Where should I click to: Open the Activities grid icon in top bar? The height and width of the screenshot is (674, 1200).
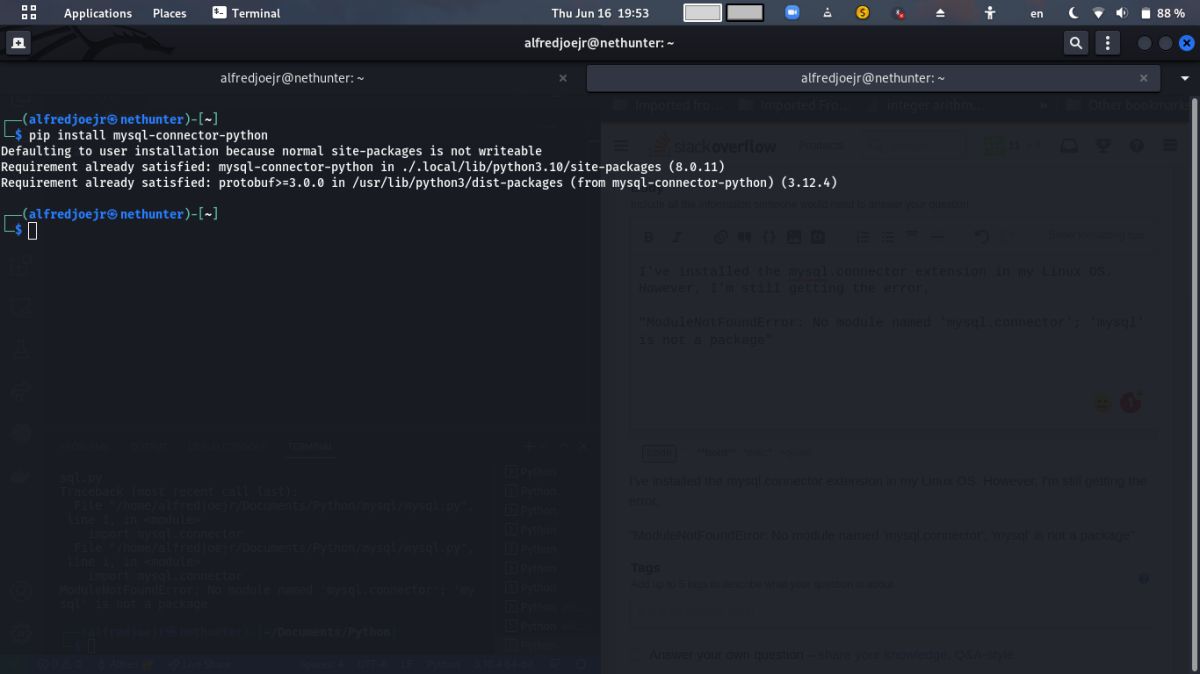click(29, 13)
